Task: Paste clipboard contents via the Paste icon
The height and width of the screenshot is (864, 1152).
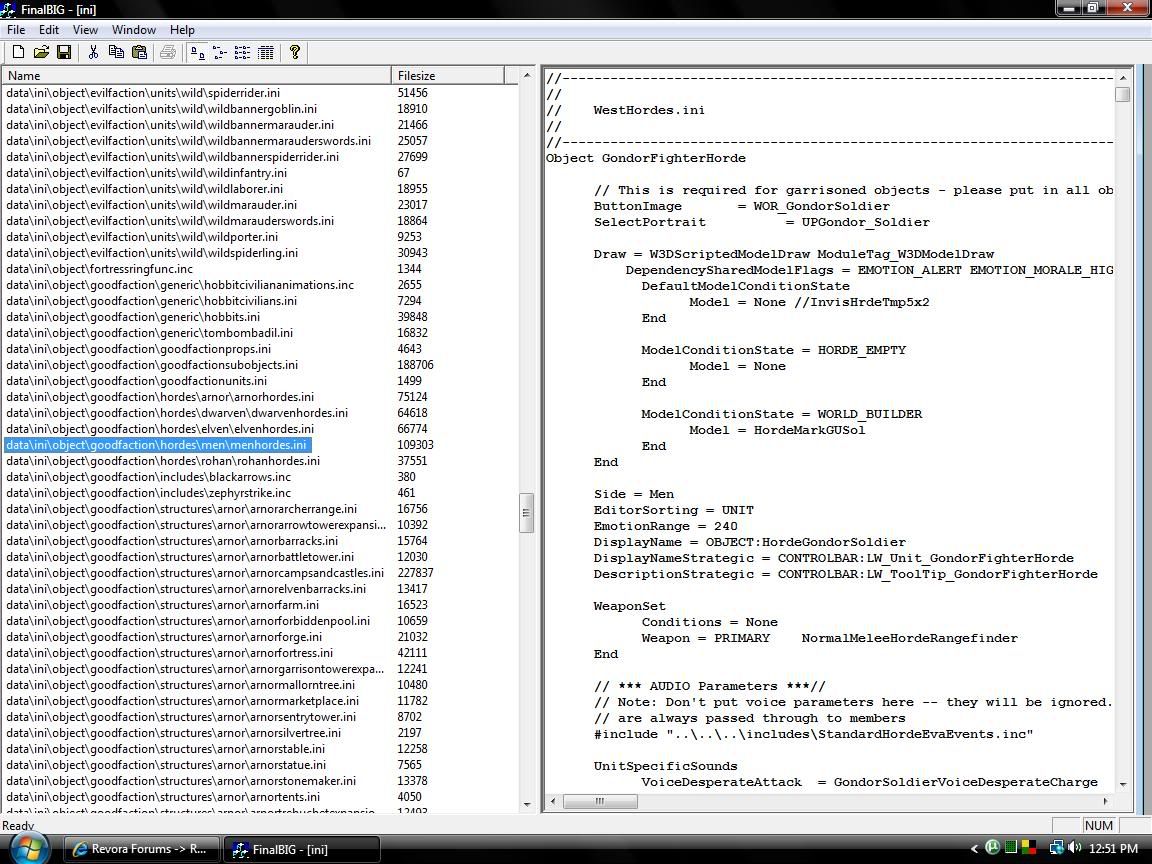Action: click(139, 52)
